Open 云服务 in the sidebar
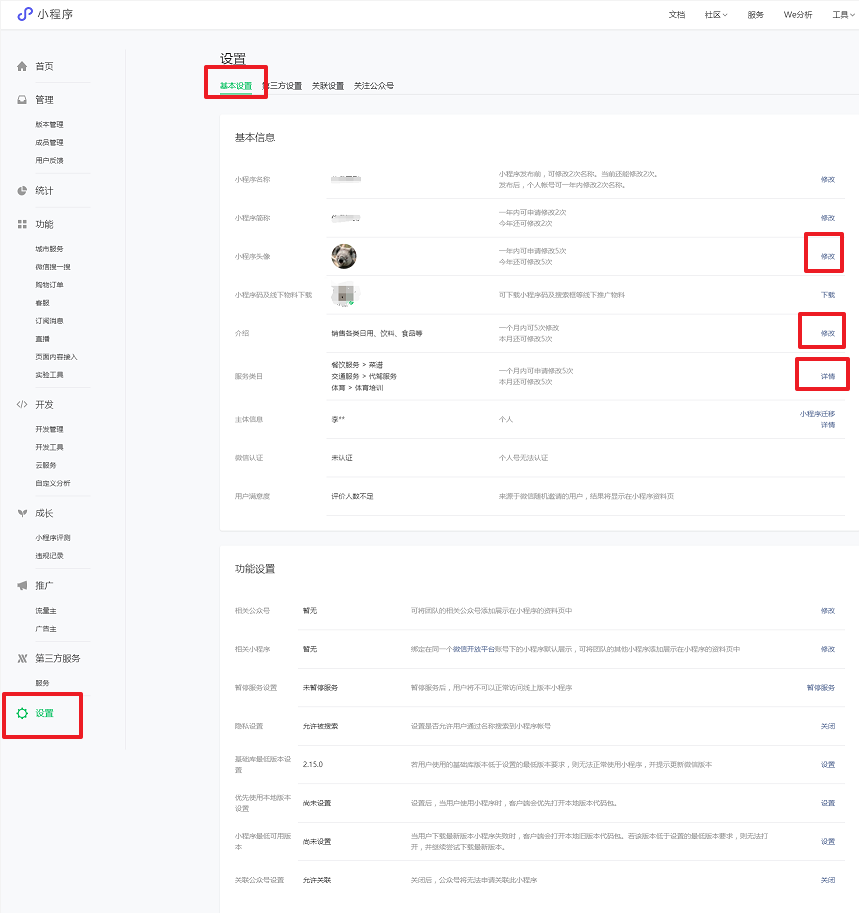 46,466
